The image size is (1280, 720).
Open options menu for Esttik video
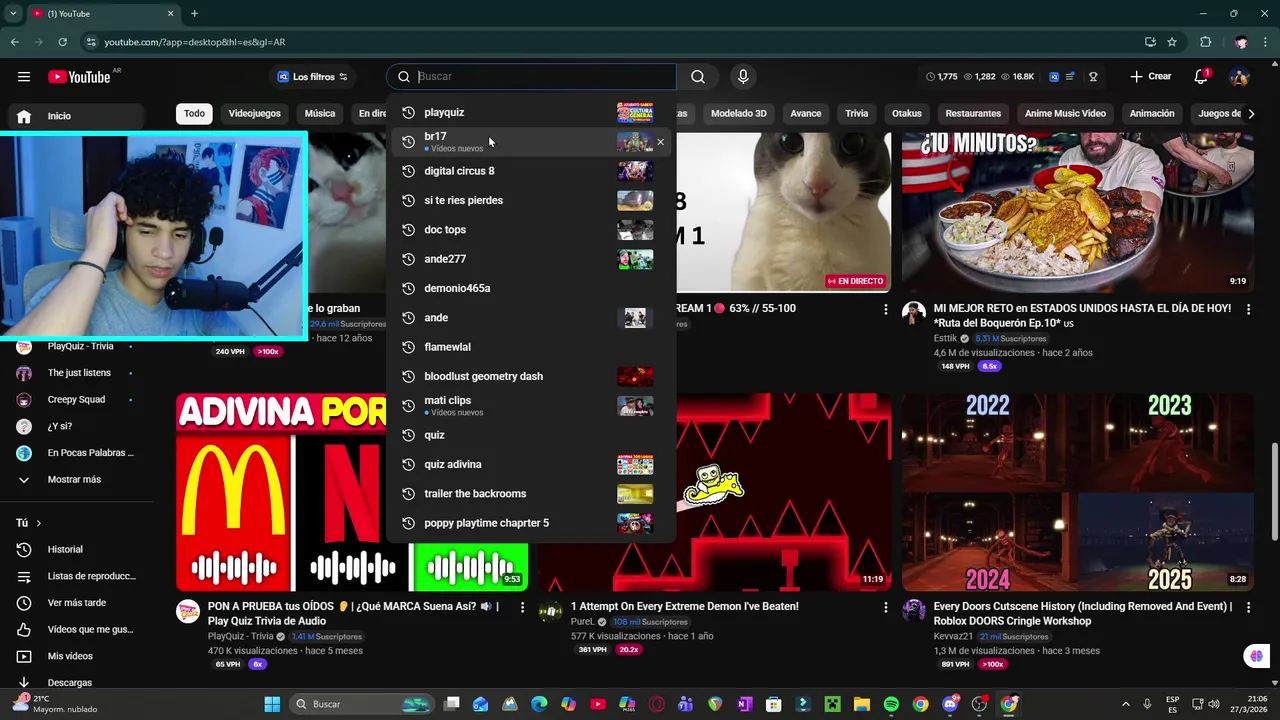point(1248,310)
